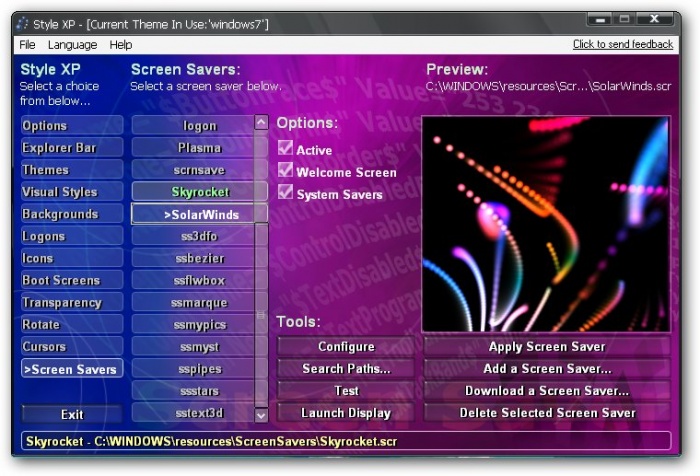The height and width of the screenshot is (476, 700).
Task: Toggle the Welcome Screen checkbox
Action: [x=285, y=170]
